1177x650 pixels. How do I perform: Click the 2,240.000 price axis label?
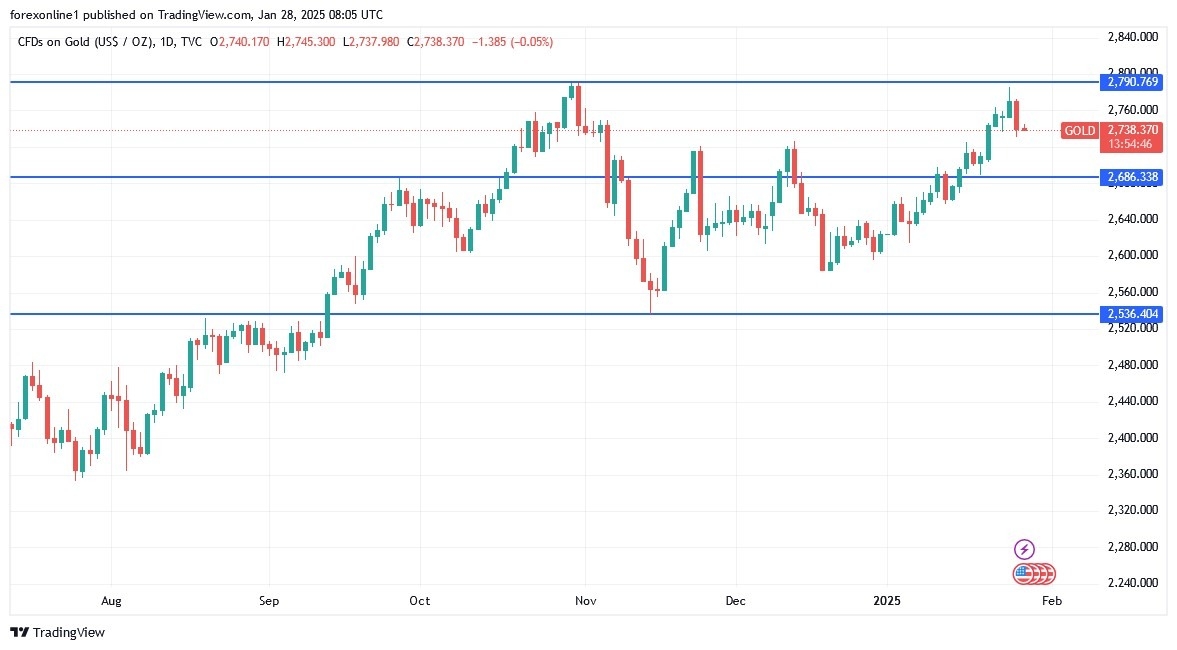(x=1132, y=583)
